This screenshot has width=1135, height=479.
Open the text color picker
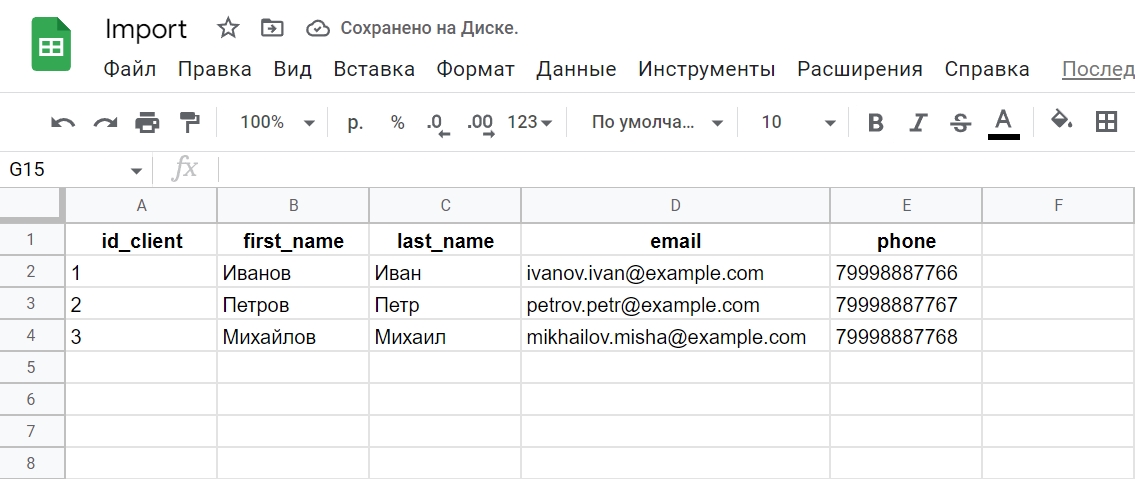click(x=1003, y=123)
